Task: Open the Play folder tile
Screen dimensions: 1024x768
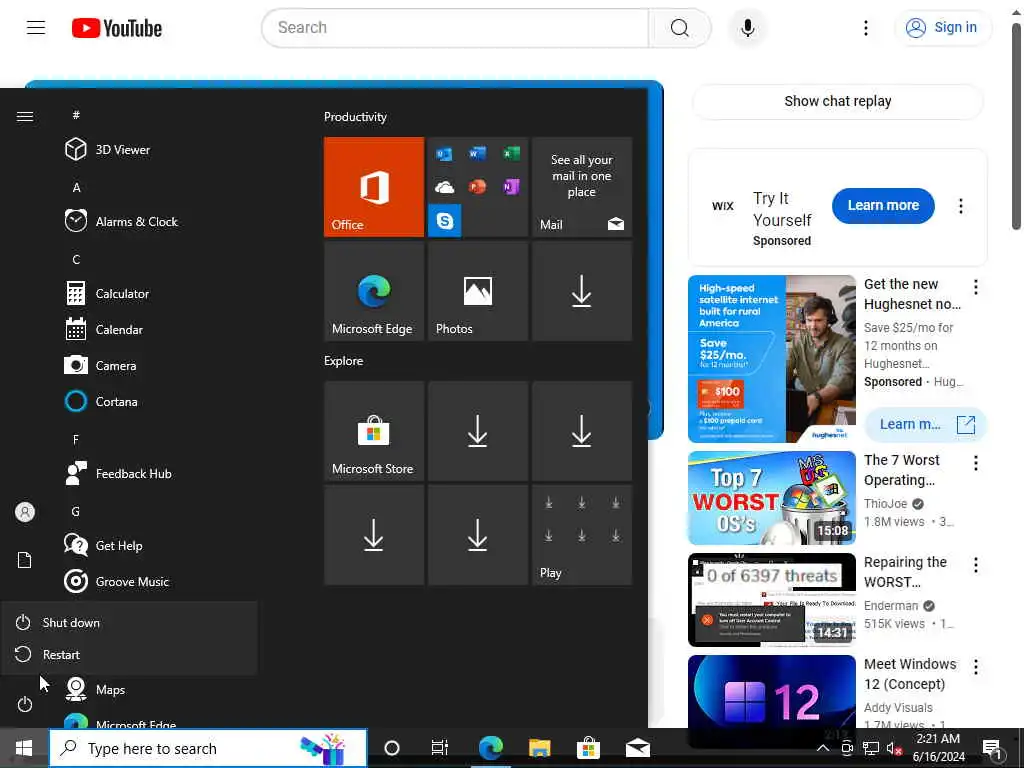Action: click(x=581, y=535)
